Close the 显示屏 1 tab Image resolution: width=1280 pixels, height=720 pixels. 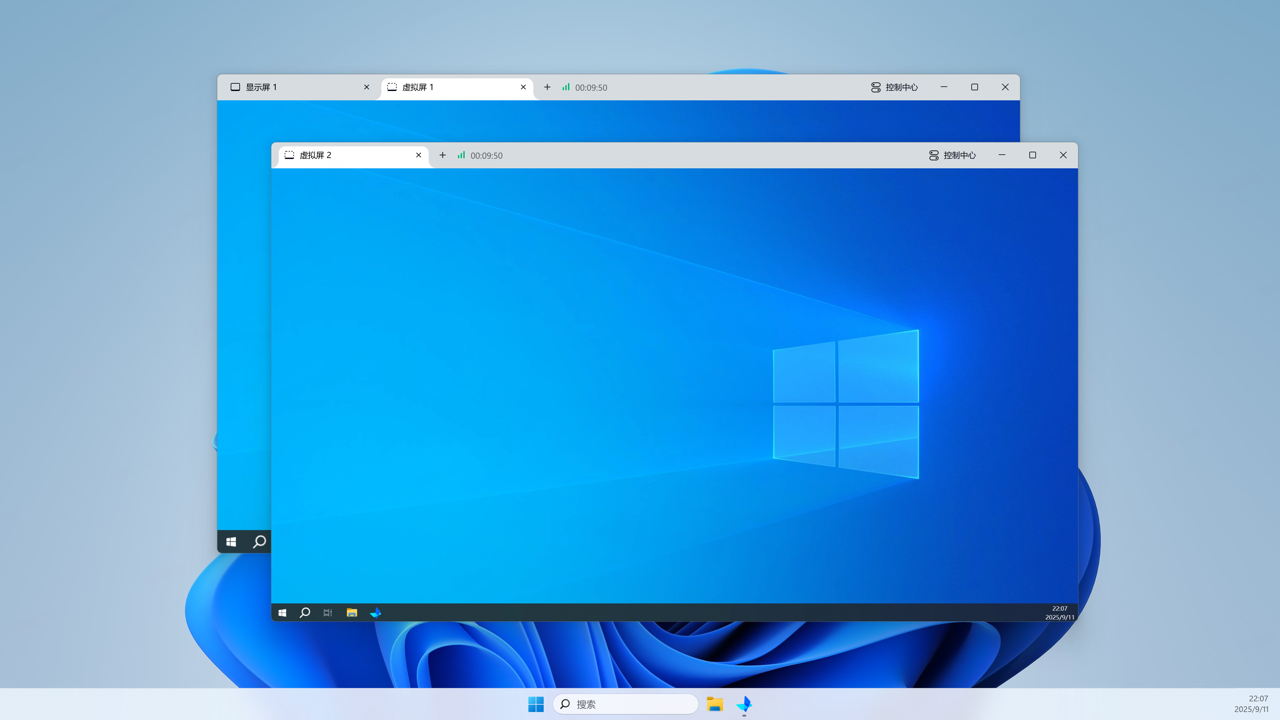(x=366, y=88)
